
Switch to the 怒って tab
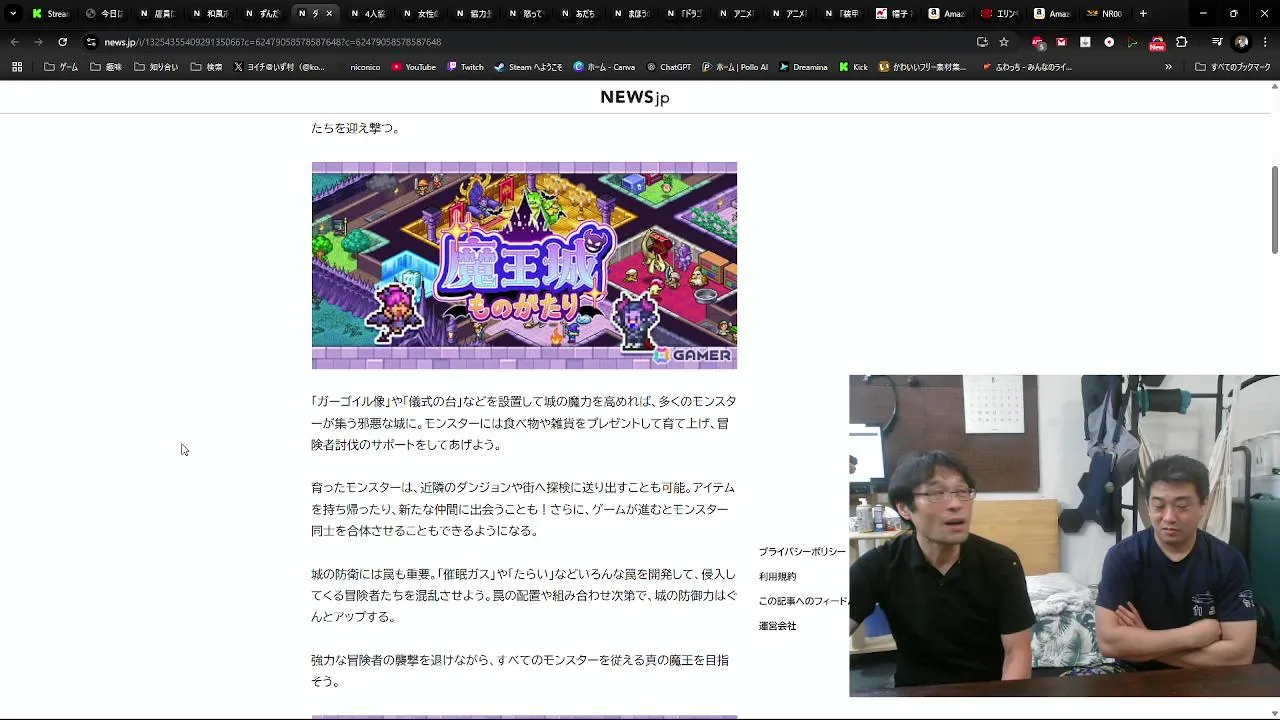click(x=526, y=13)
